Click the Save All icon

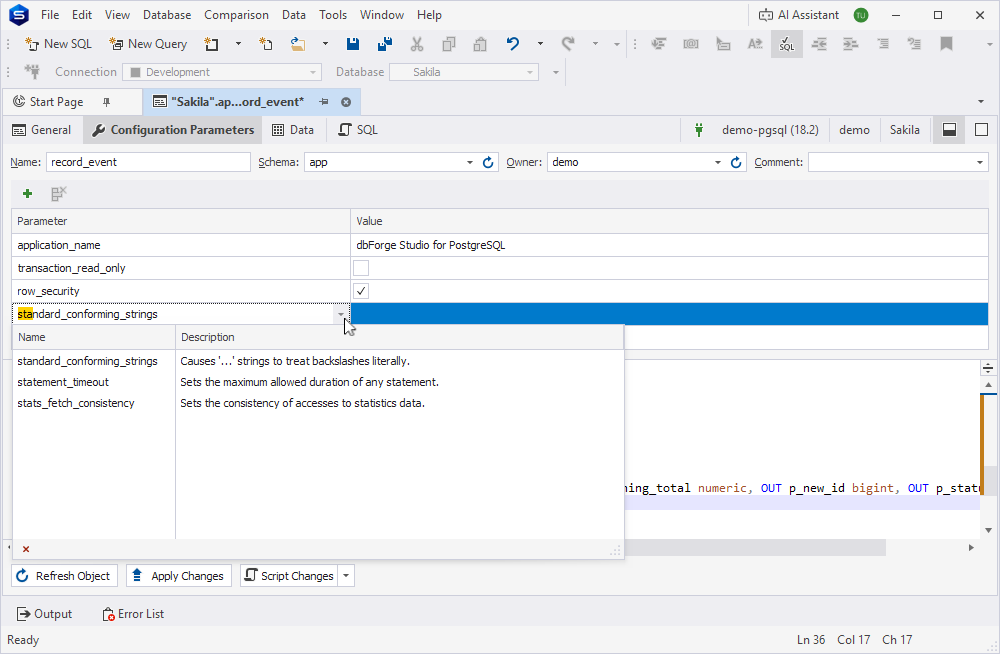pos(385,44)
